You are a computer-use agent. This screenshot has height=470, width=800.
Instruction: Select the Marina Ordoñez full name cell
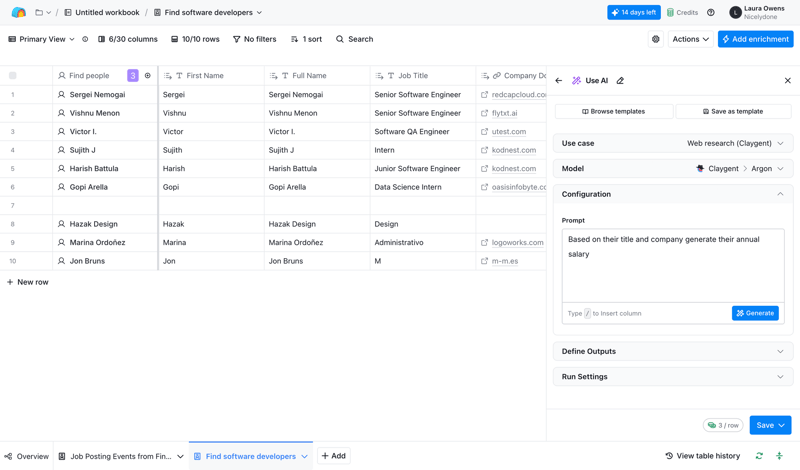317,242
